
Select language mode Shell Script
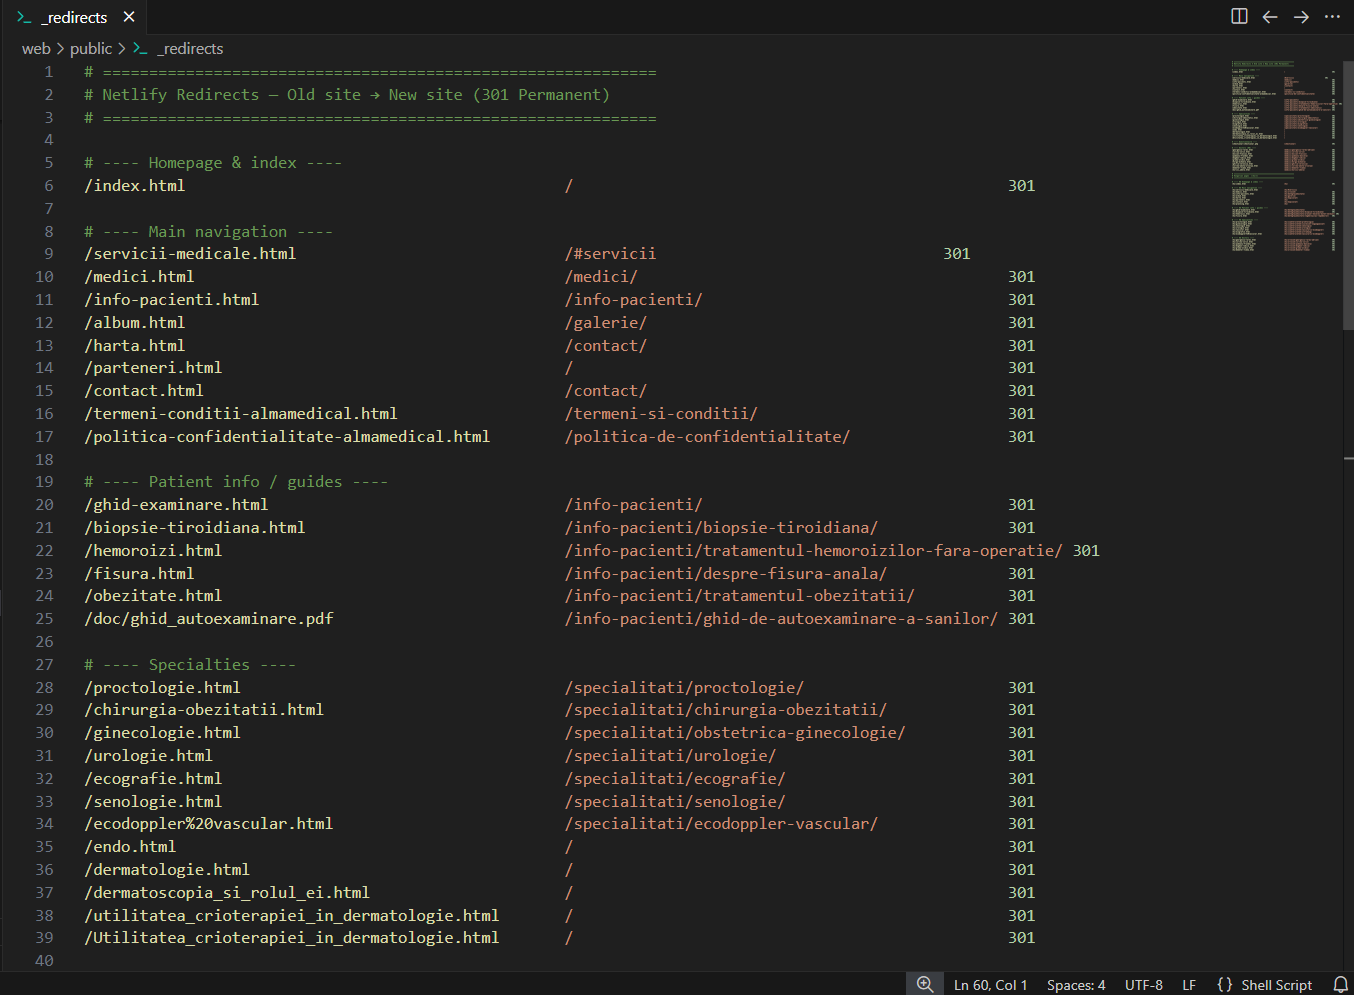coord(1276,985)
